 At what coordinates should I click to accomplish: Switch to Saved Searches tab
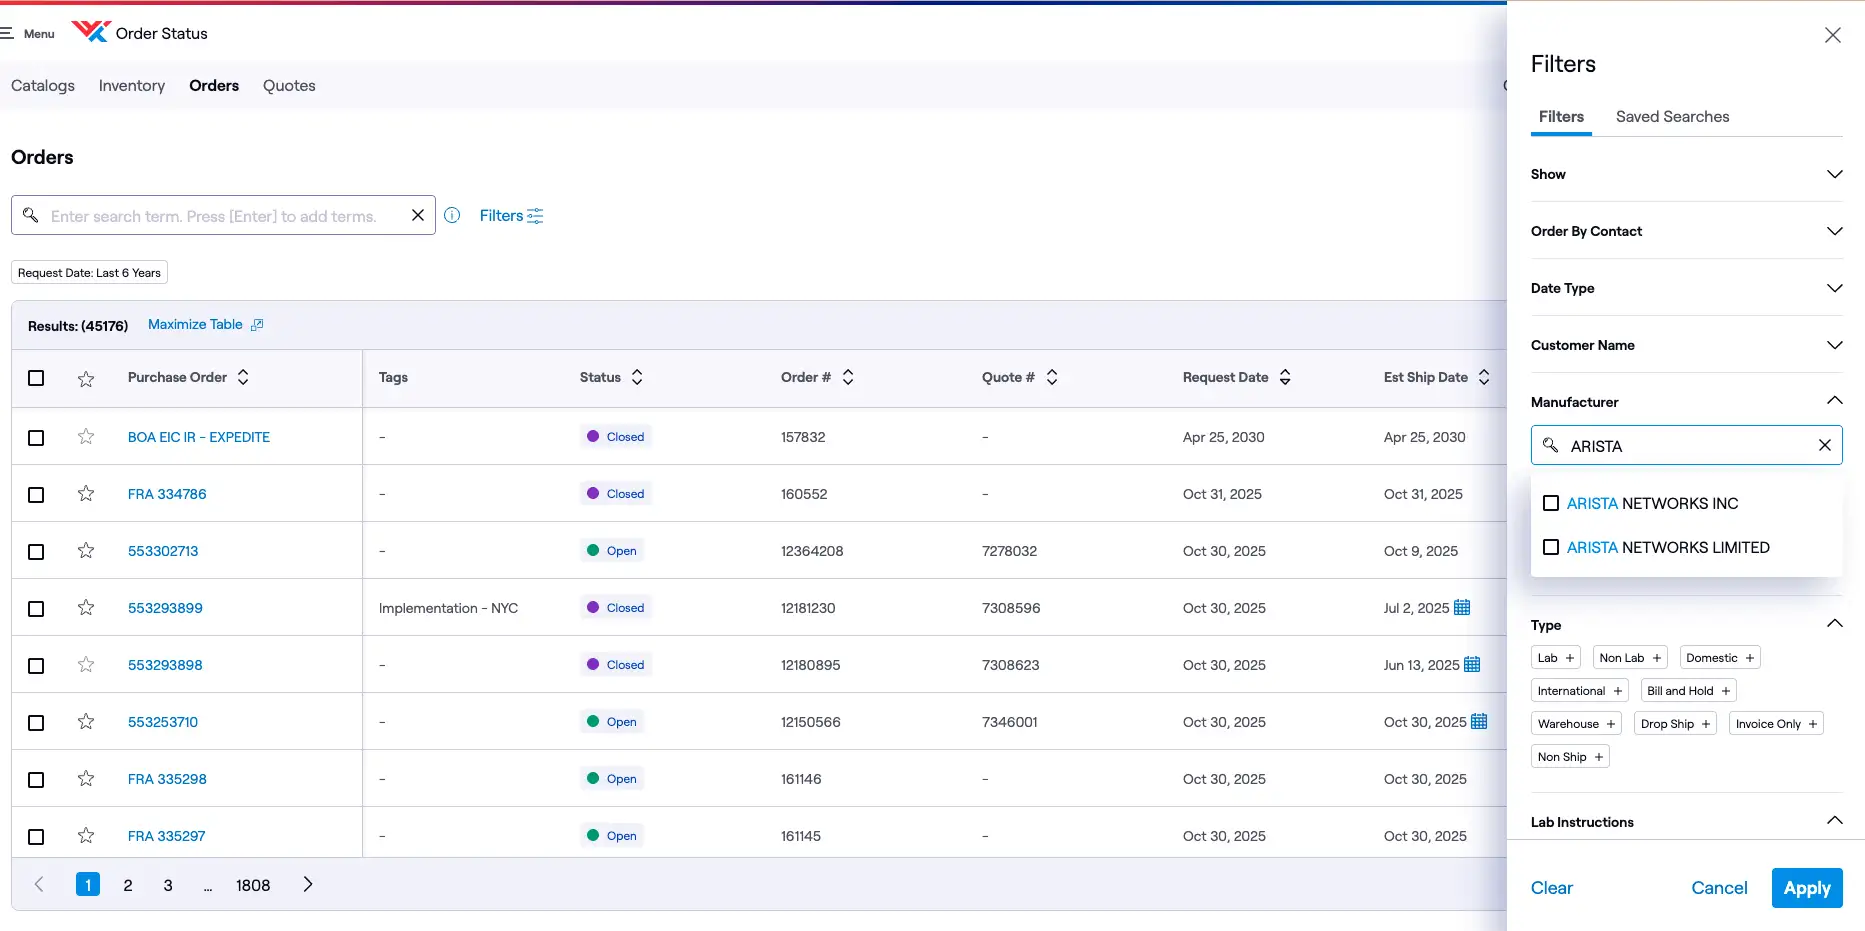click(x=1672, y=117)
